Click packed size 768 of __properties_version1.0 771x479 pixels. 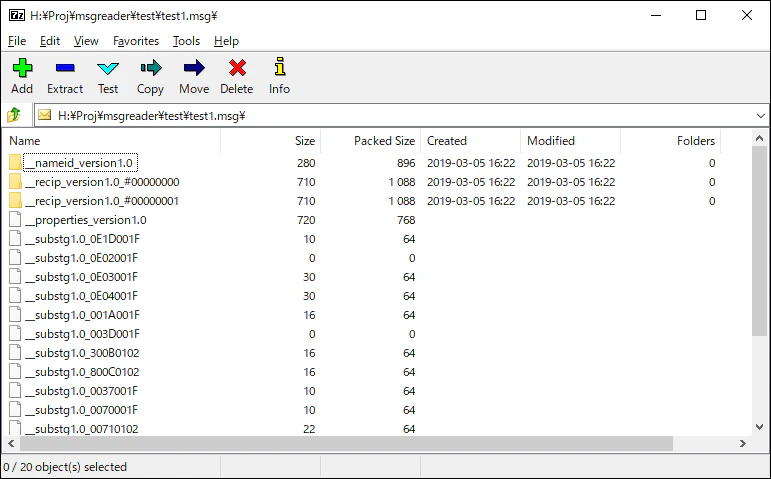406,220
